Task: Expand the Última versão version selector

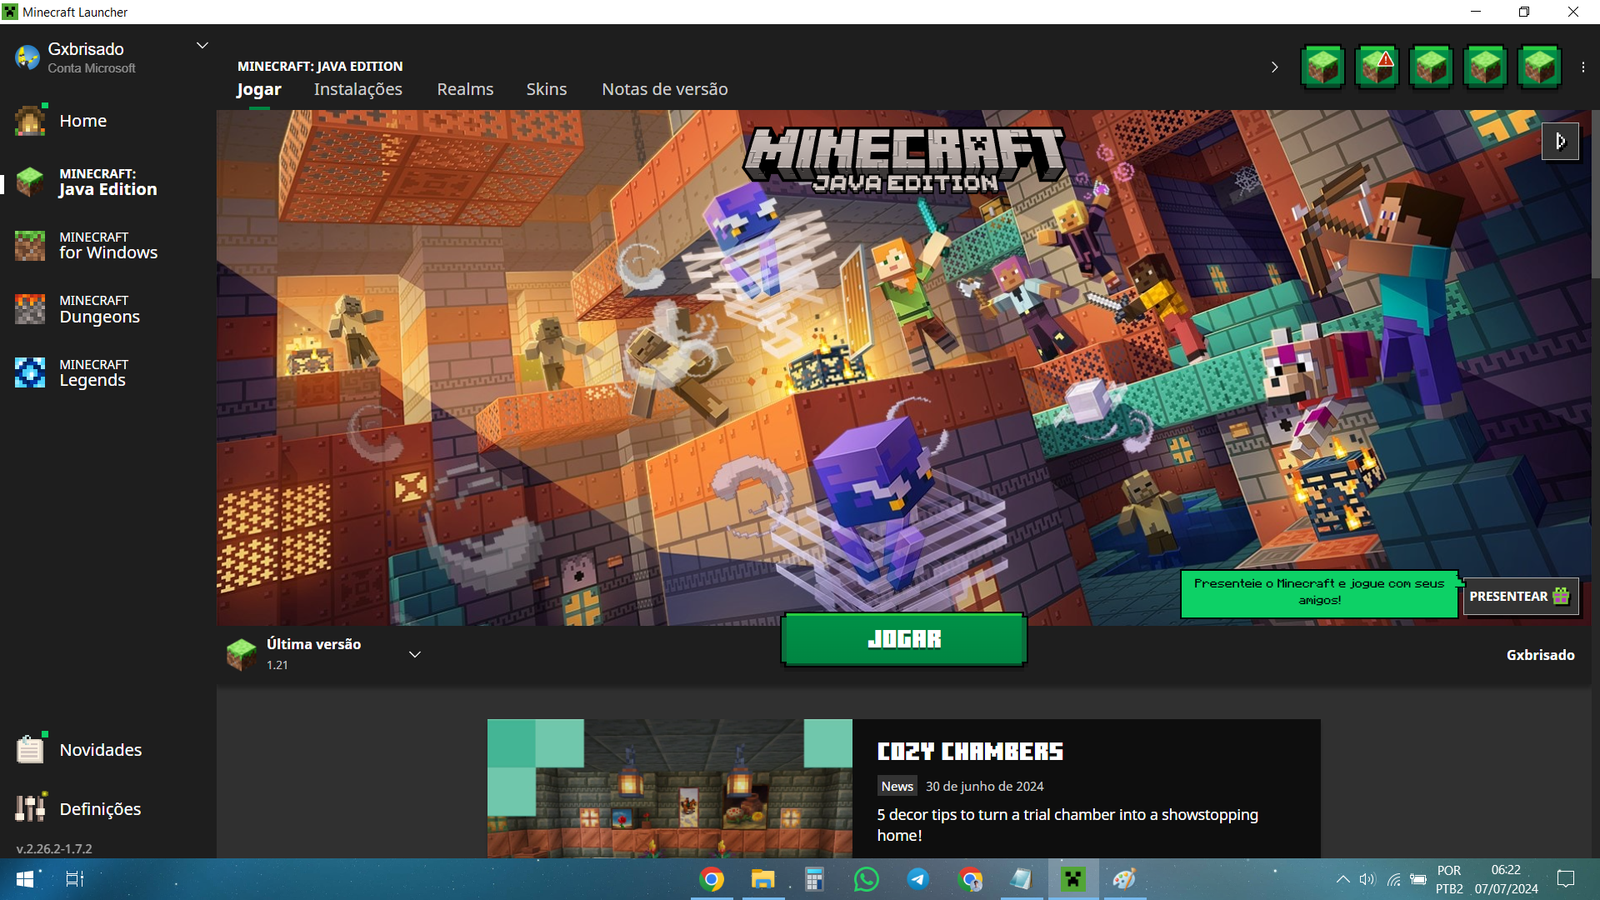Action: pos(415,654)
